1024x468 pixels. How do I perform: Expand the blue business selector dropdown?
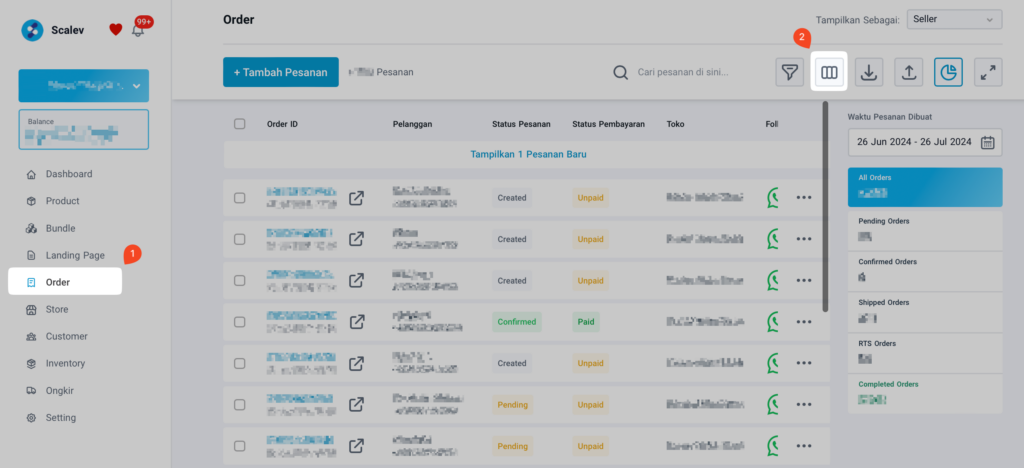[x=84, y=86]
